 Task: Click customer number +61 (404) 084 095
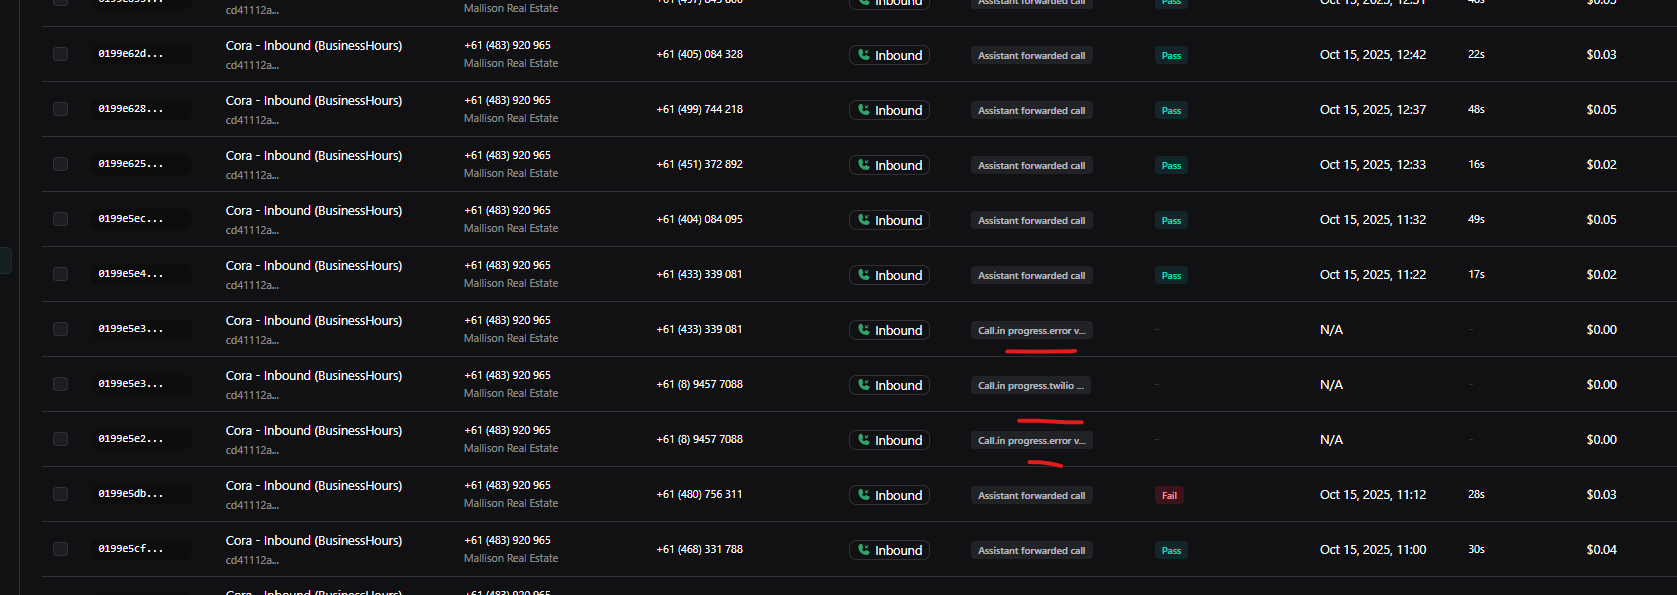point(699,219)
